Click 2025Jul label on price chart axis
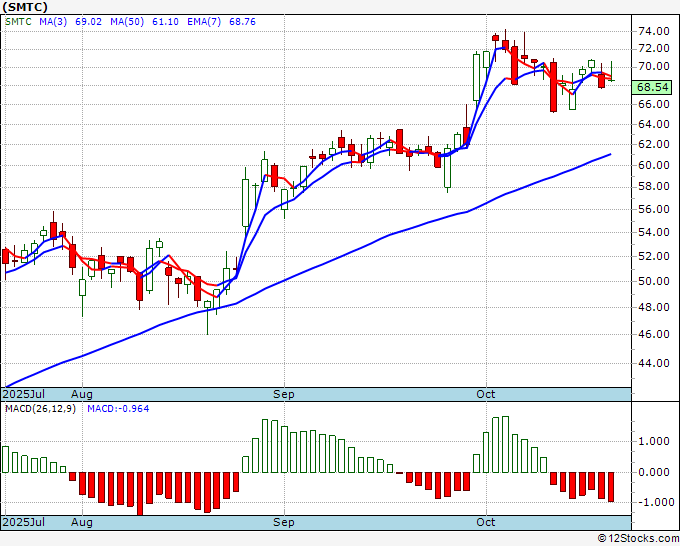This screenshot has height=546, width=680. click(24, 394)
